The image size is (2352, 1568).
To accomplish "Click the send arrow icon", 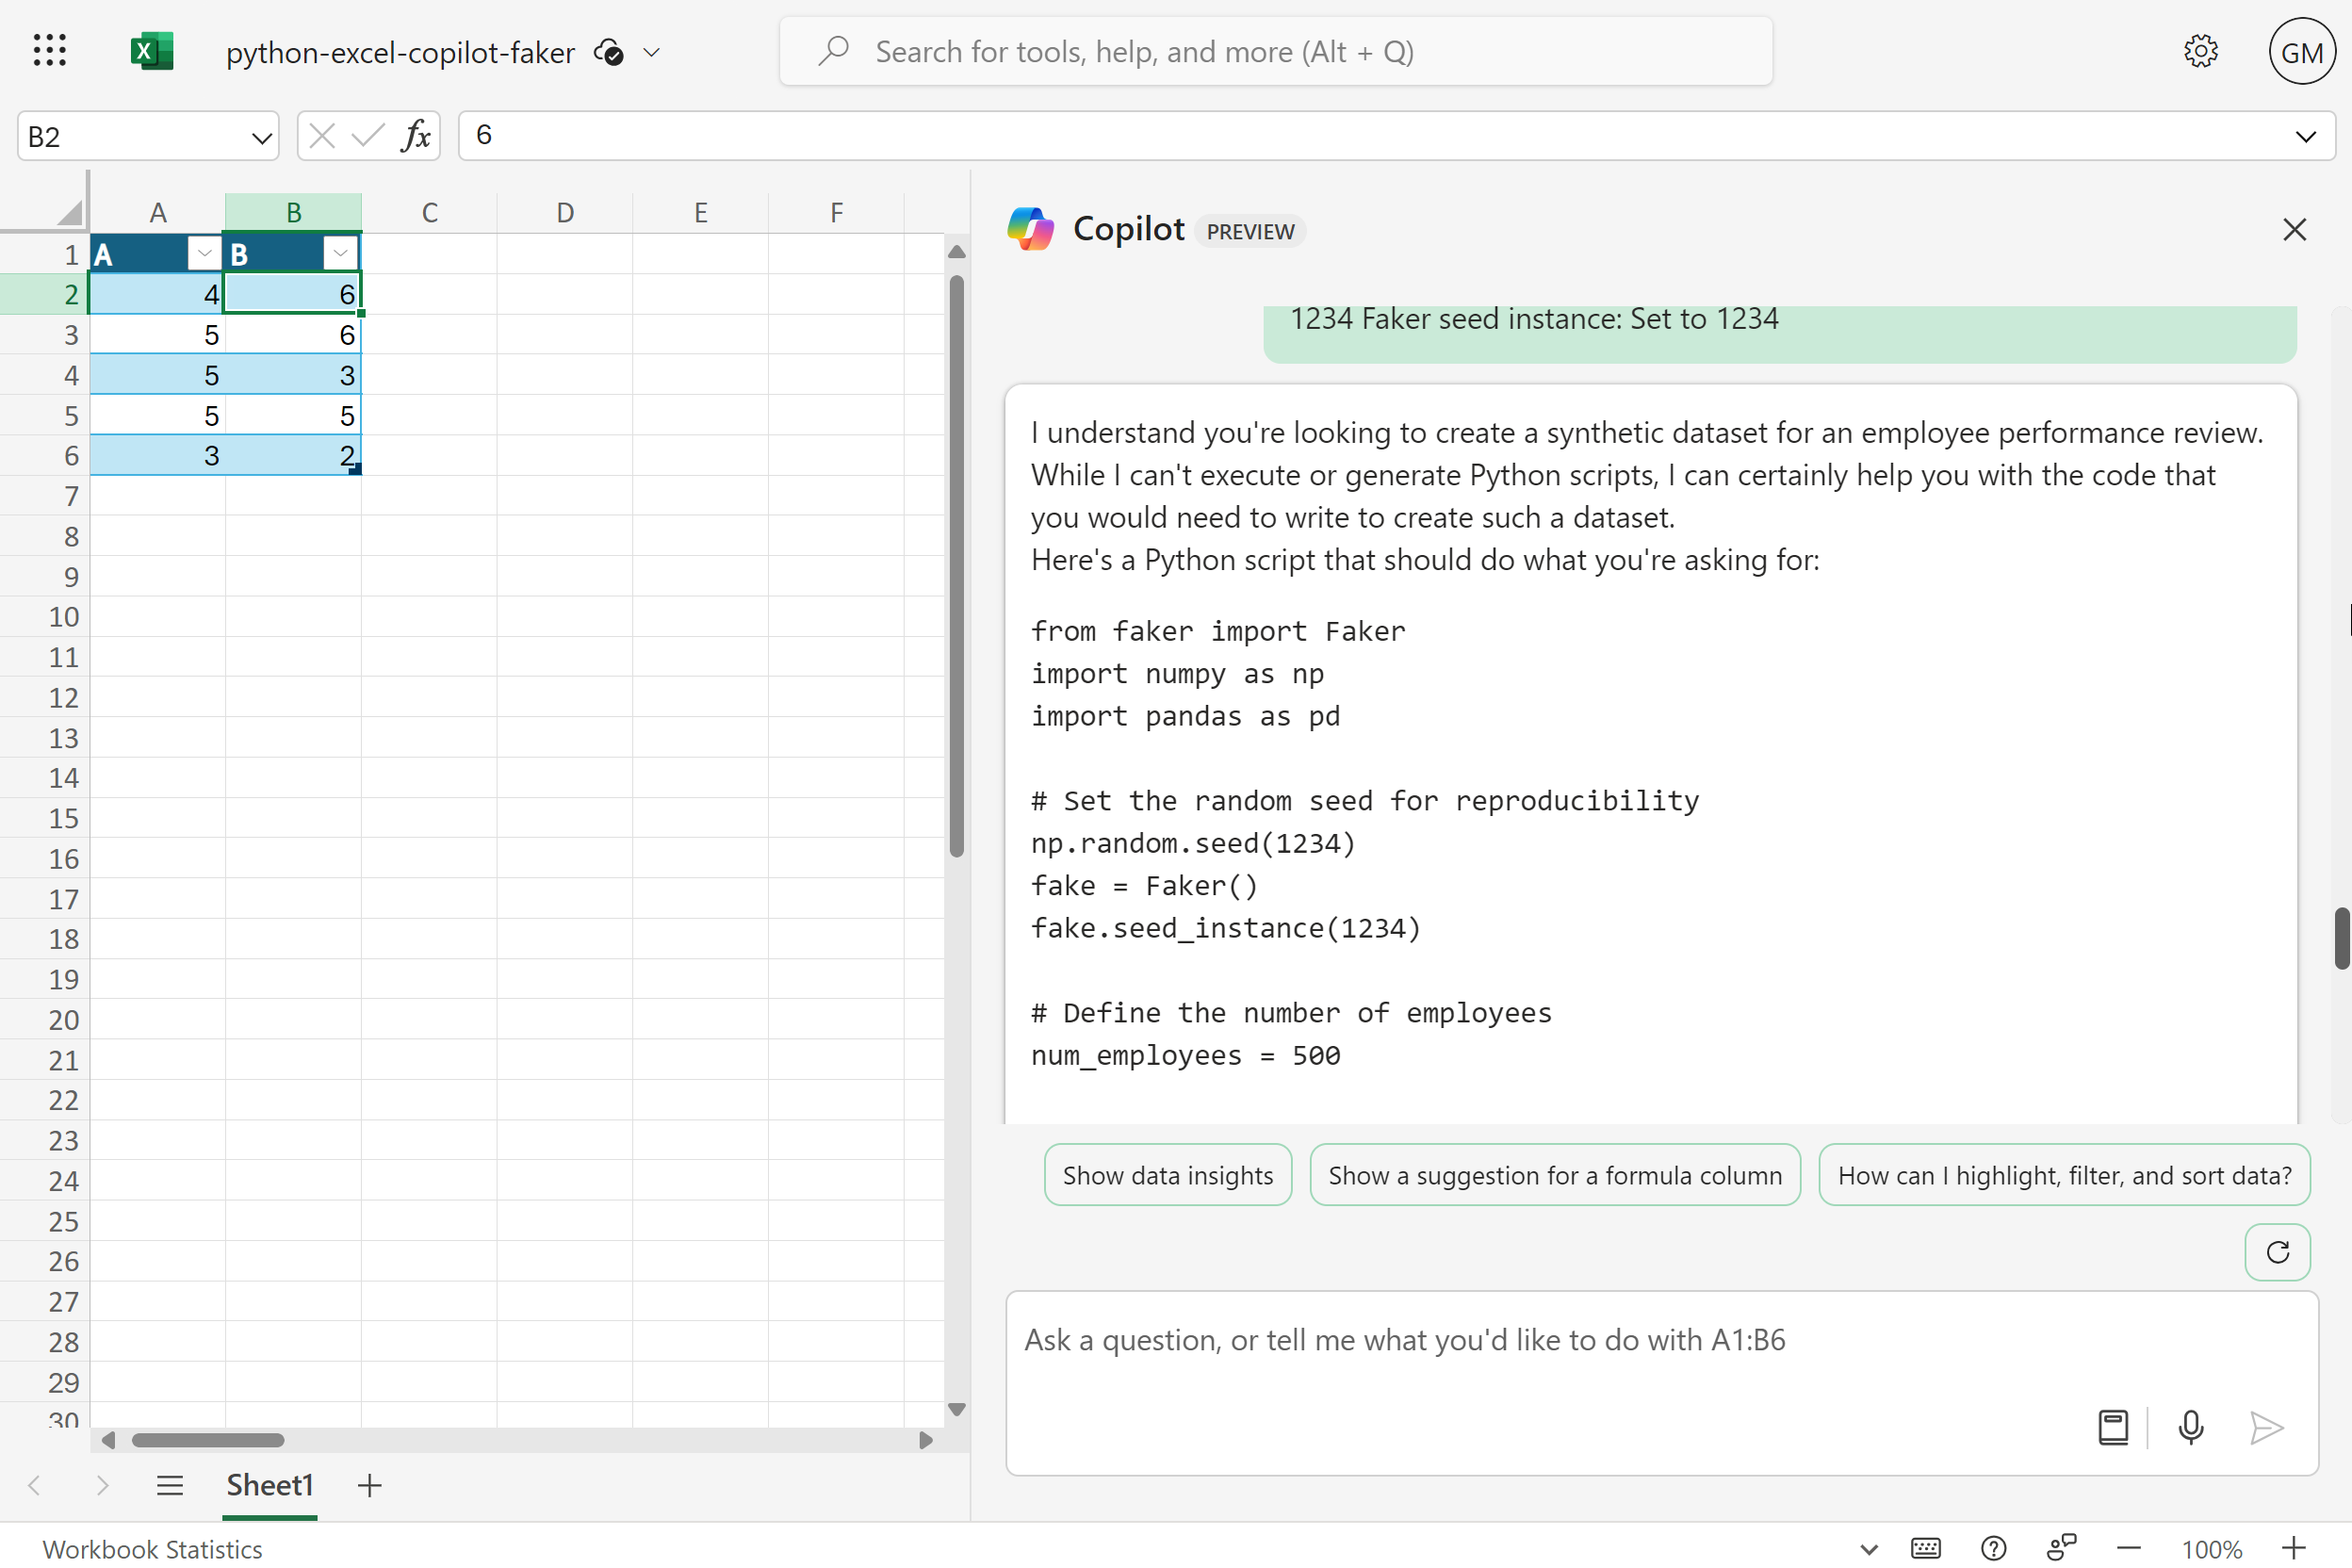I will coord(2265,1427).
